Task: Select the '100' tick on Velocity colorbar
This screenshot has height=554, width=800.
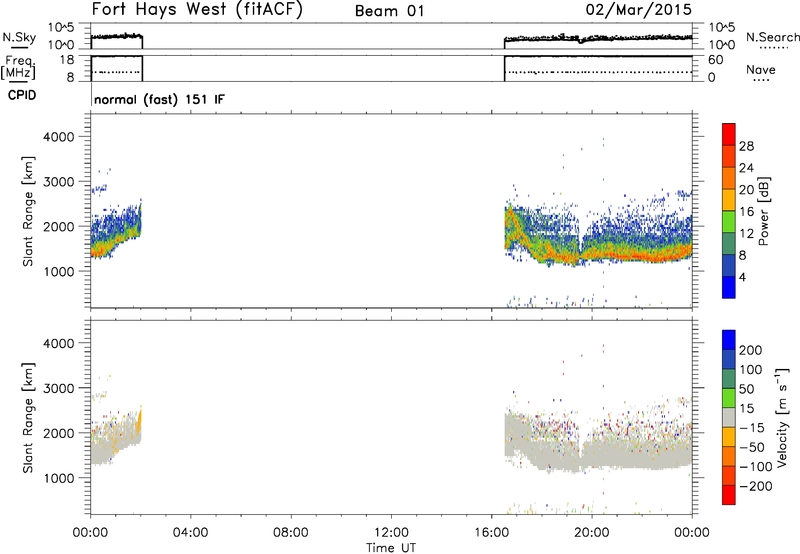Action: 751,370
